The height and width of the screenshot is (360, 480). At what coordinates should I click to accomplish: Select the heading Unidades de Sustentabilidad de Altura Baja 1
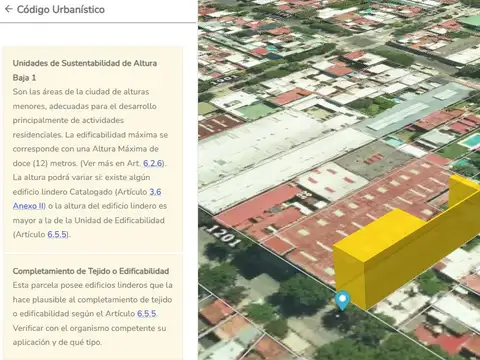pyautogui.click(x=85, y=70)
